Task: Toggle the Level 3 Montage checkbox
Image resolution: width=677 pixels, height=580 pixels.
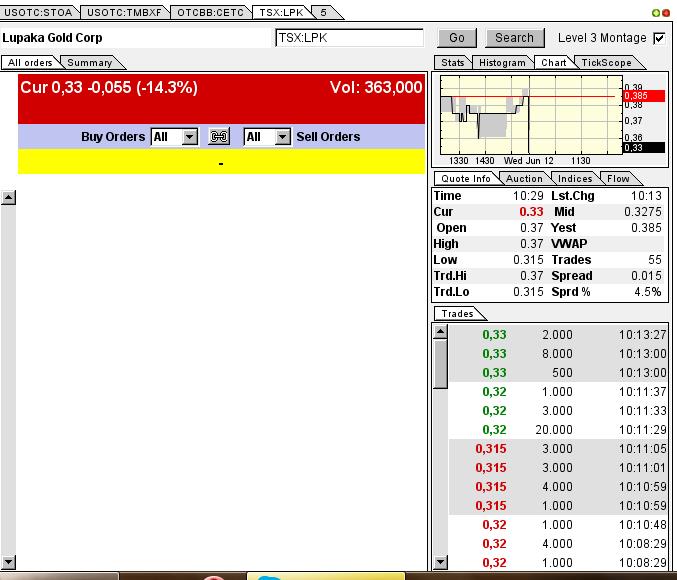Action: [659, 38]
